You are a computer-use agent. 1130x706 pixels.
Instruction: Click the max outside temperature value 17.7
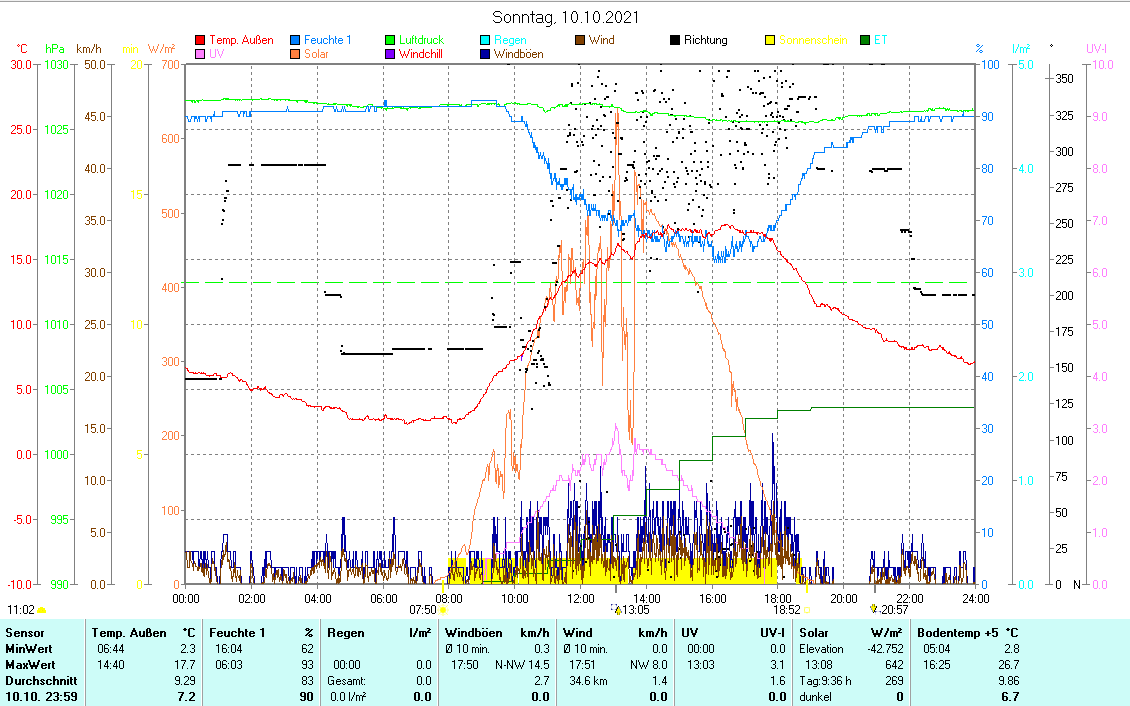pyautogui.click(x=185, y=665)
